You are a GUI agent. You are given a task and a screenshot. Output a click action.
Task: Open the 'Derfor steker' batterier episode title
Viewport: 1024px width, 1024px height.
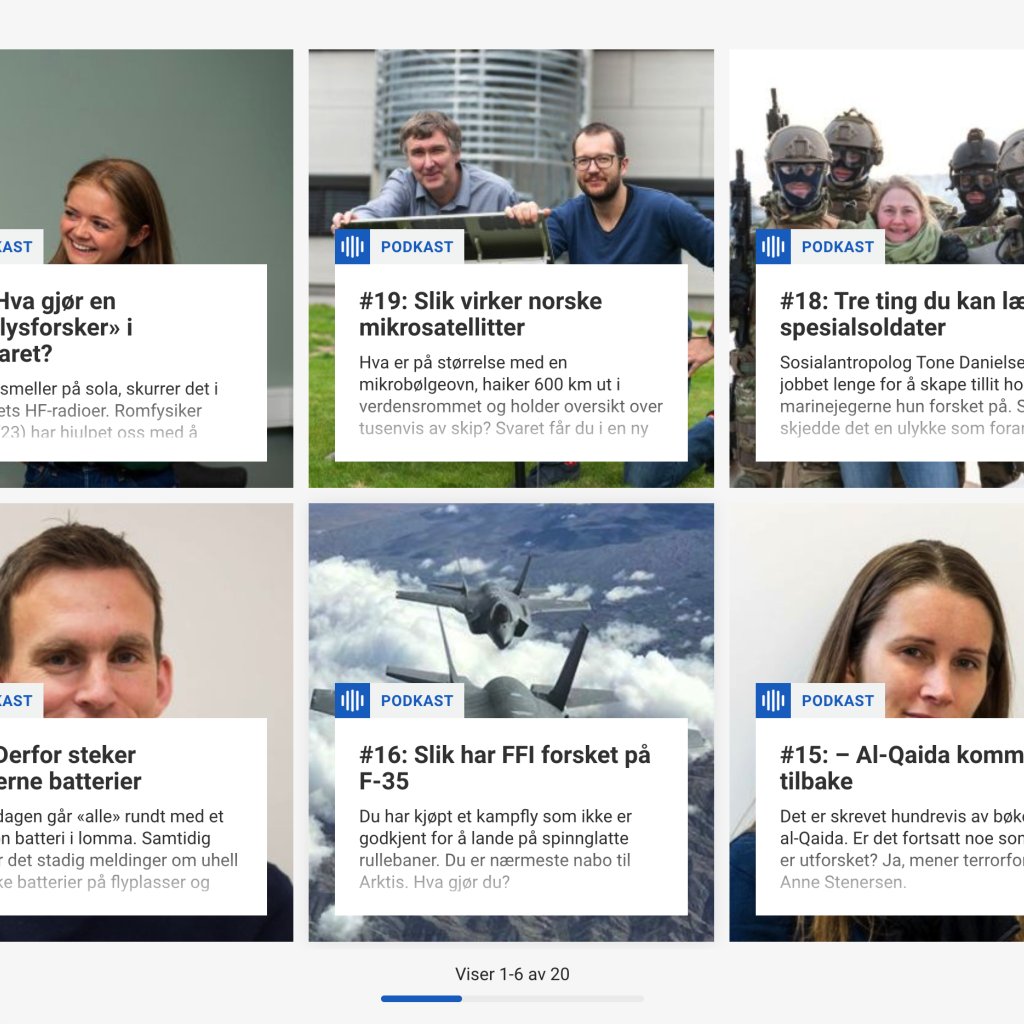pos(70,768)
